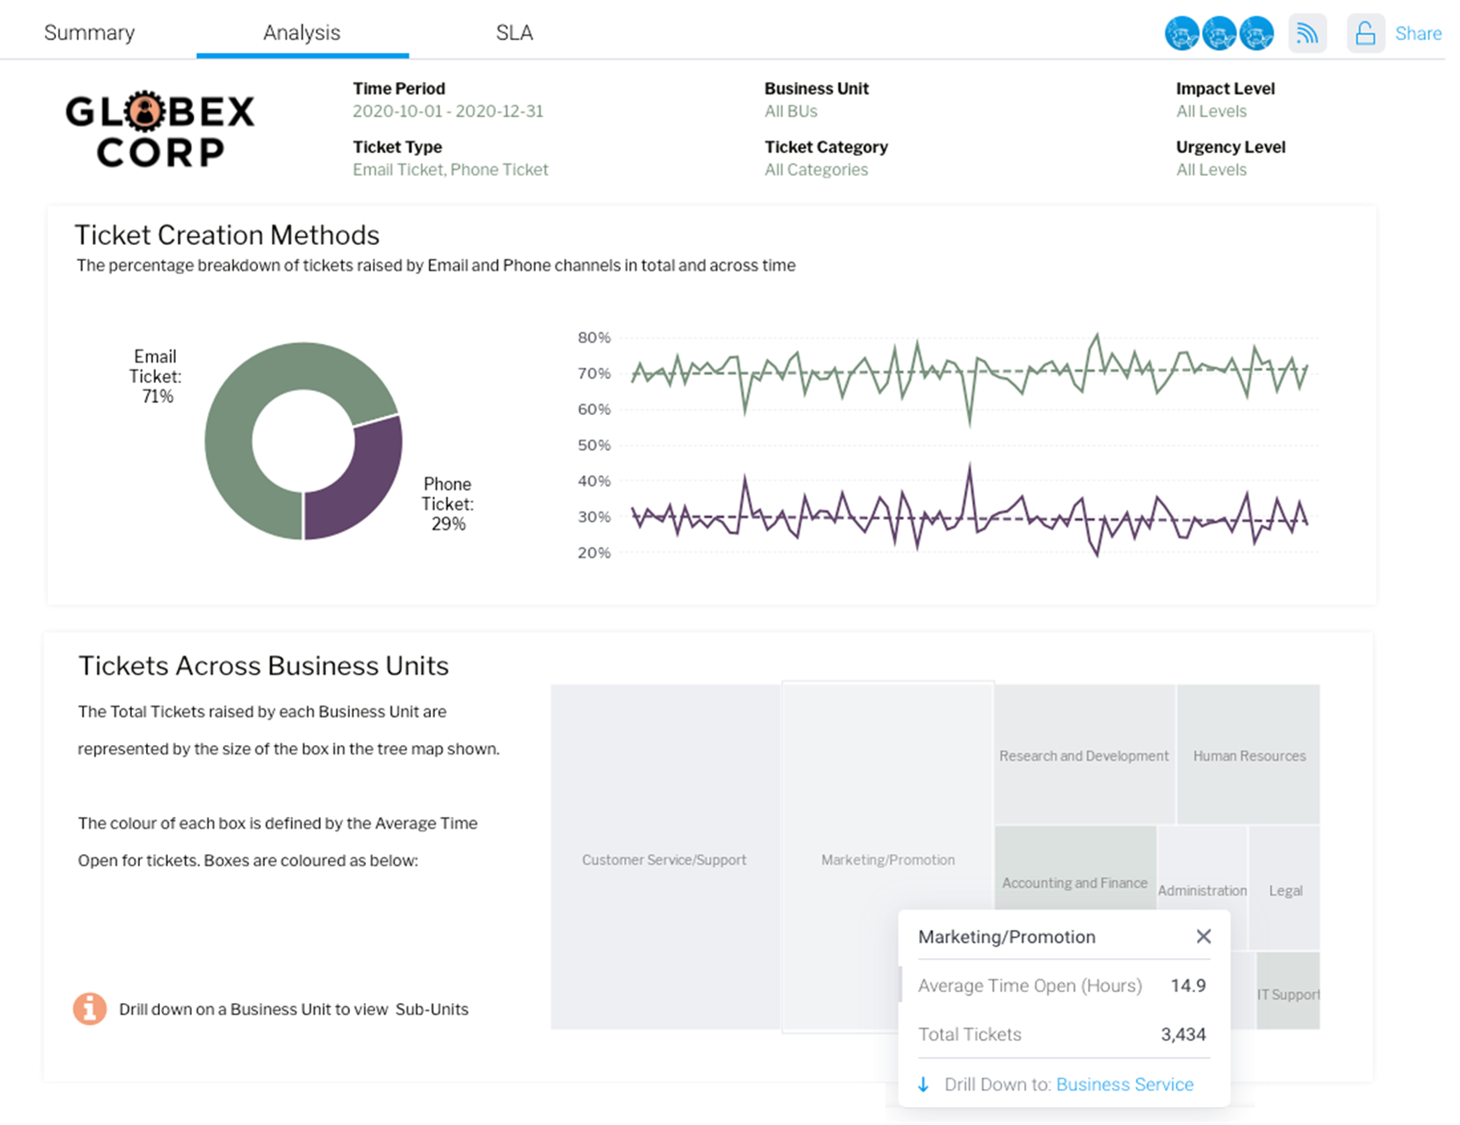
Task: Select the Analysis tab
Action: click(301, 33)
